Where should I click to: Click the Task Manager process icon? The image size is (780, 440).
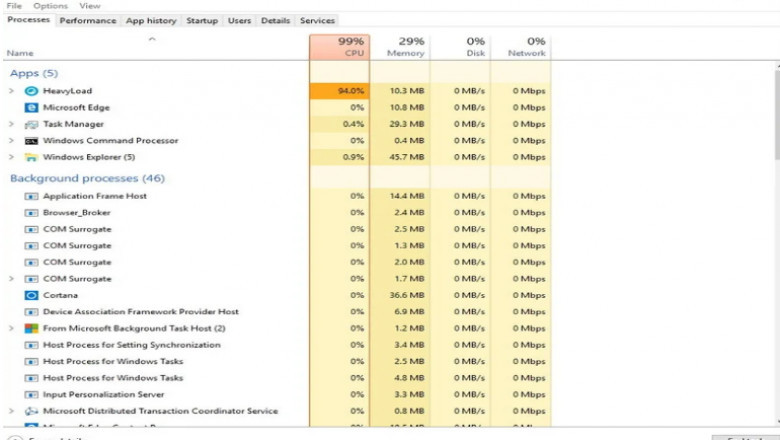point(31,124)
